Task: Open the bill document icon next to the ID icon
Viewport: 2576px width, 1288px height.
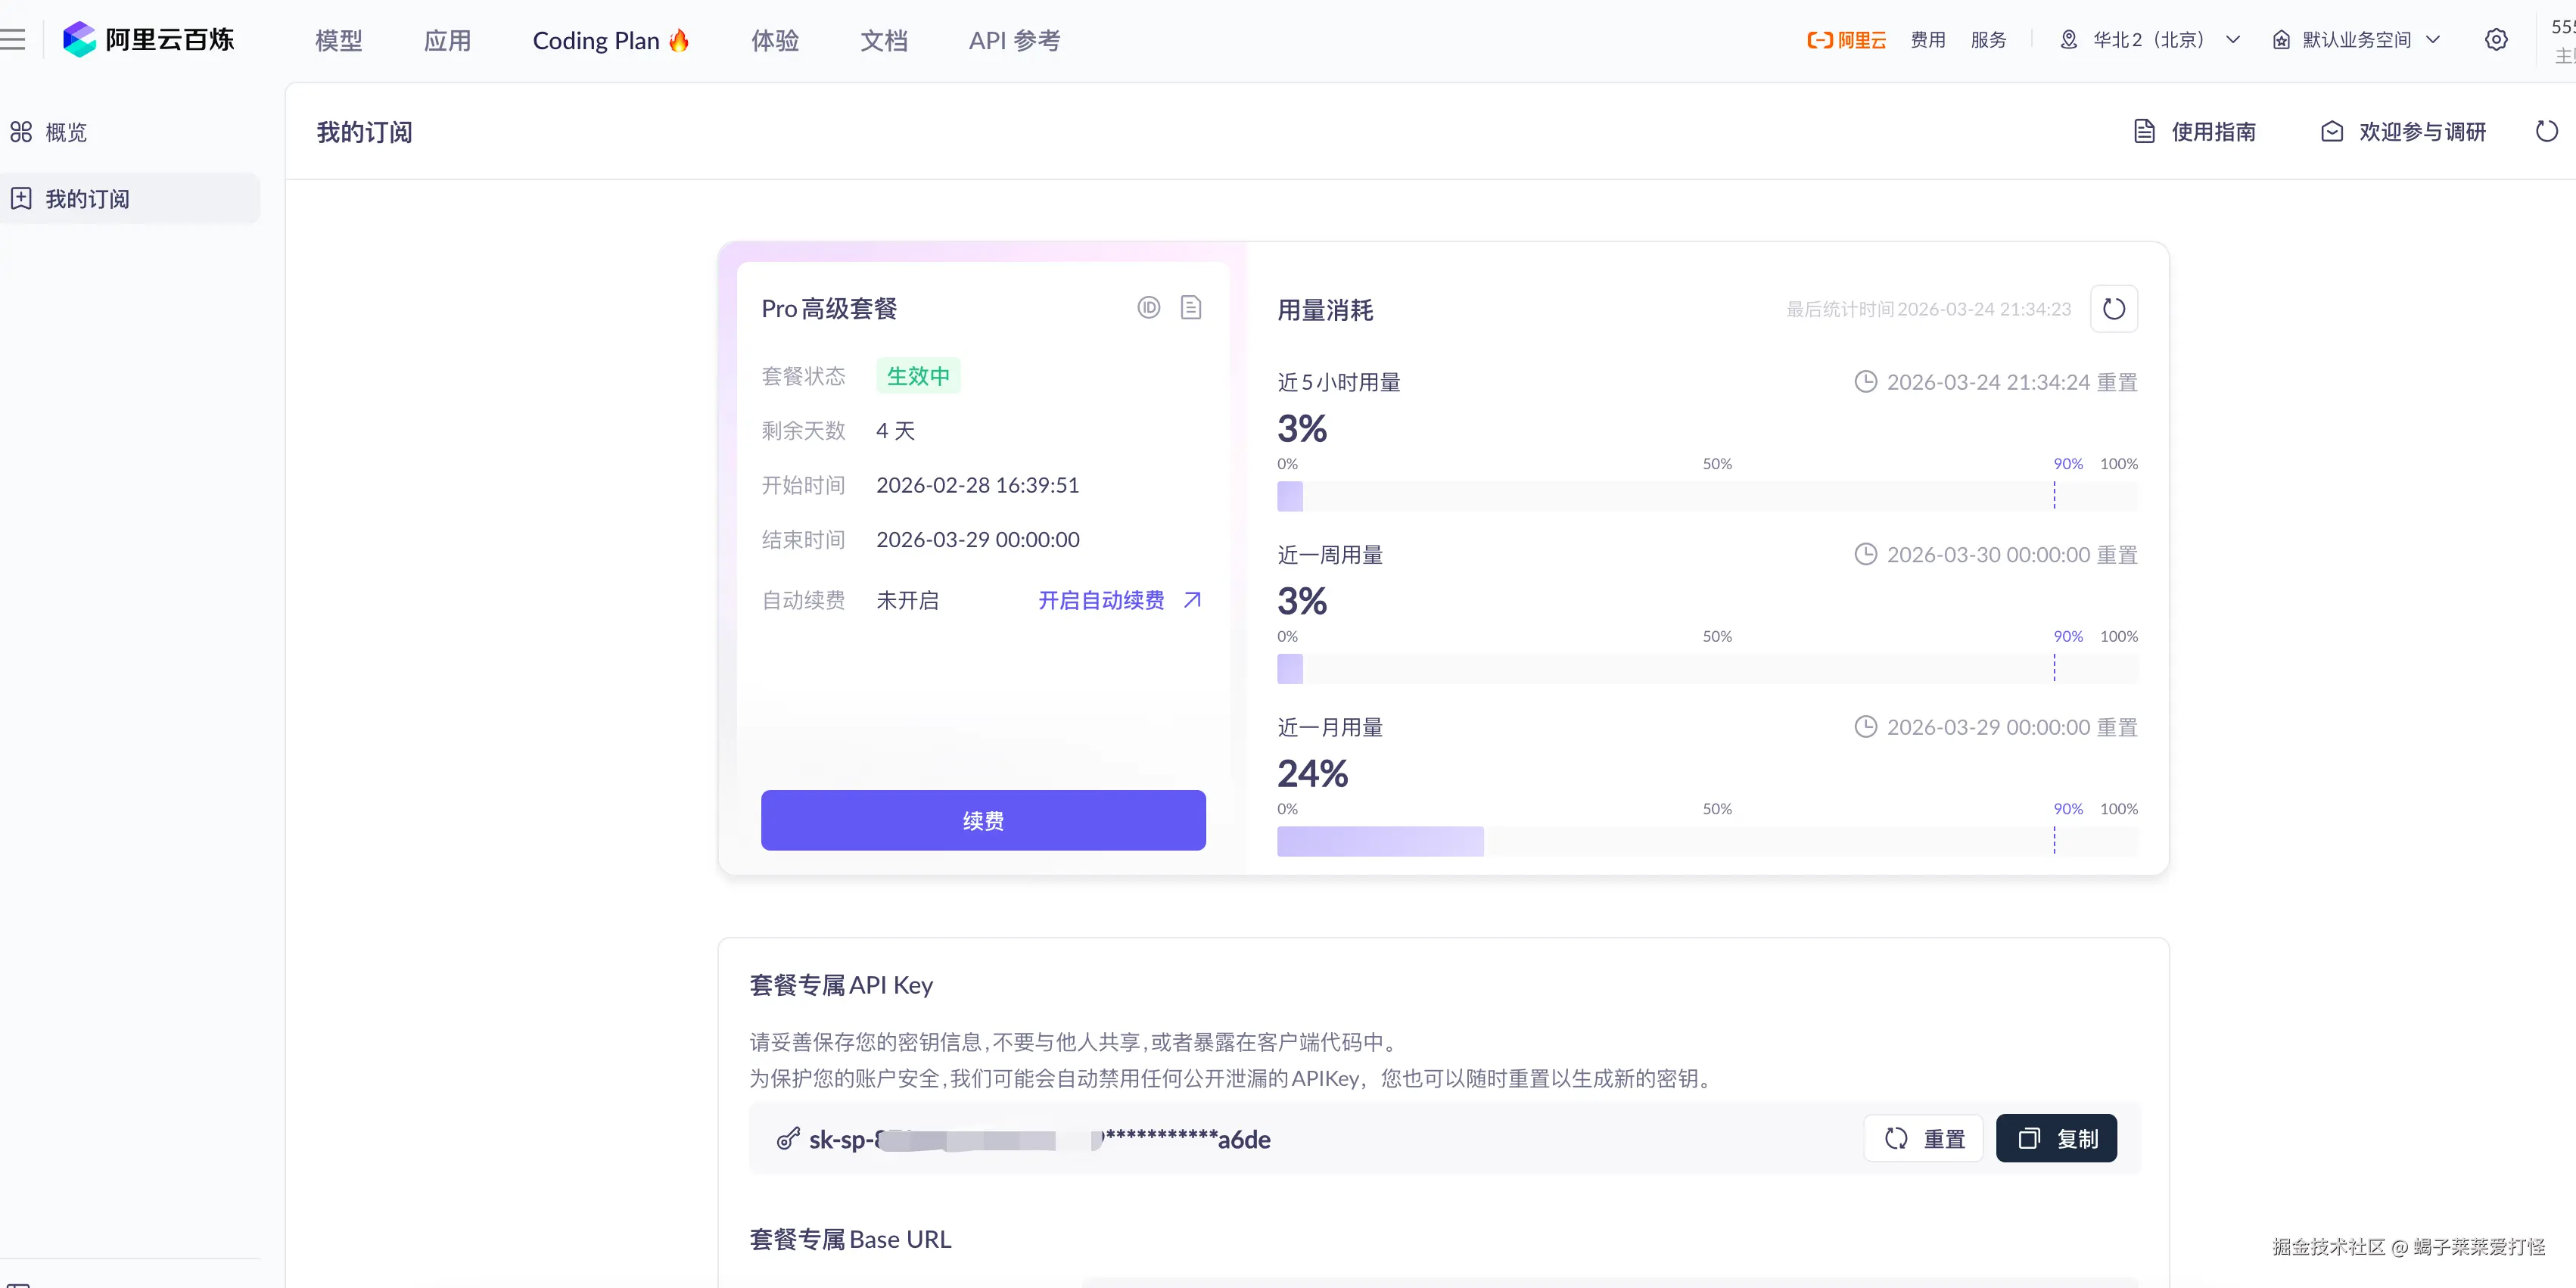Action: (1190, 308)
